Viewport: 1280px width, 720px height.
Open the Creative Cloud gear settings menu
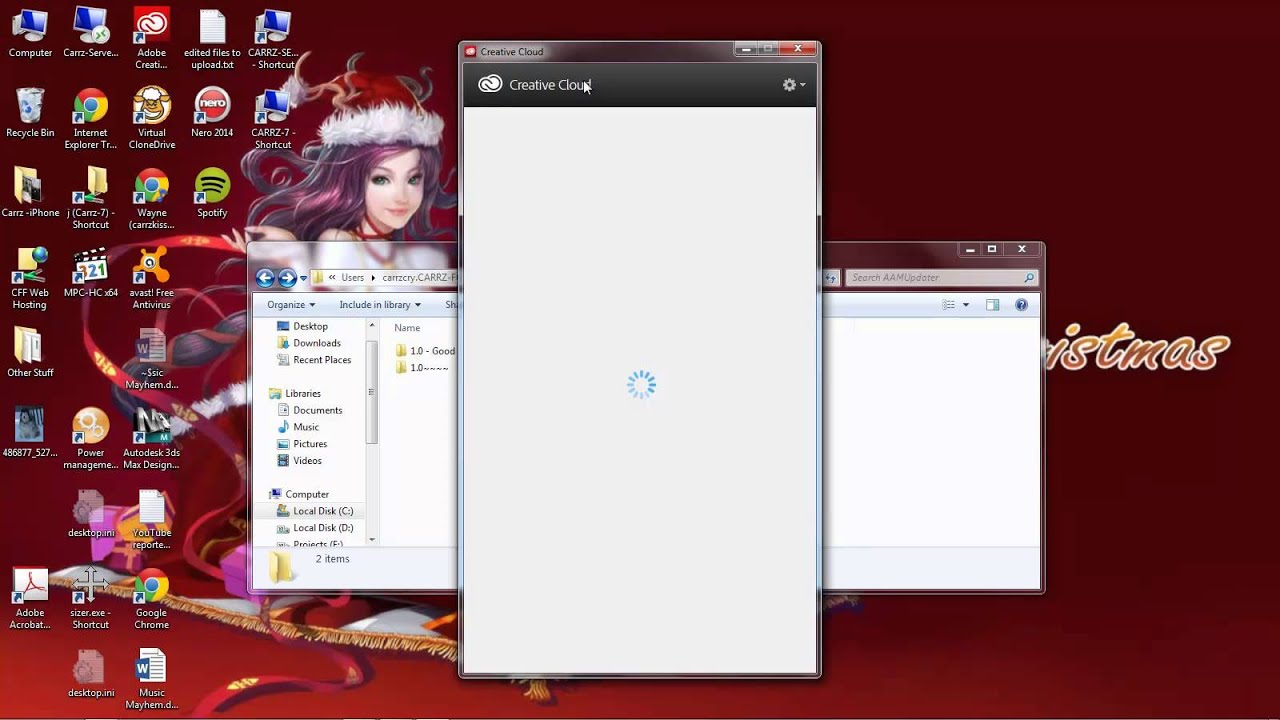[x=793, y=85]
